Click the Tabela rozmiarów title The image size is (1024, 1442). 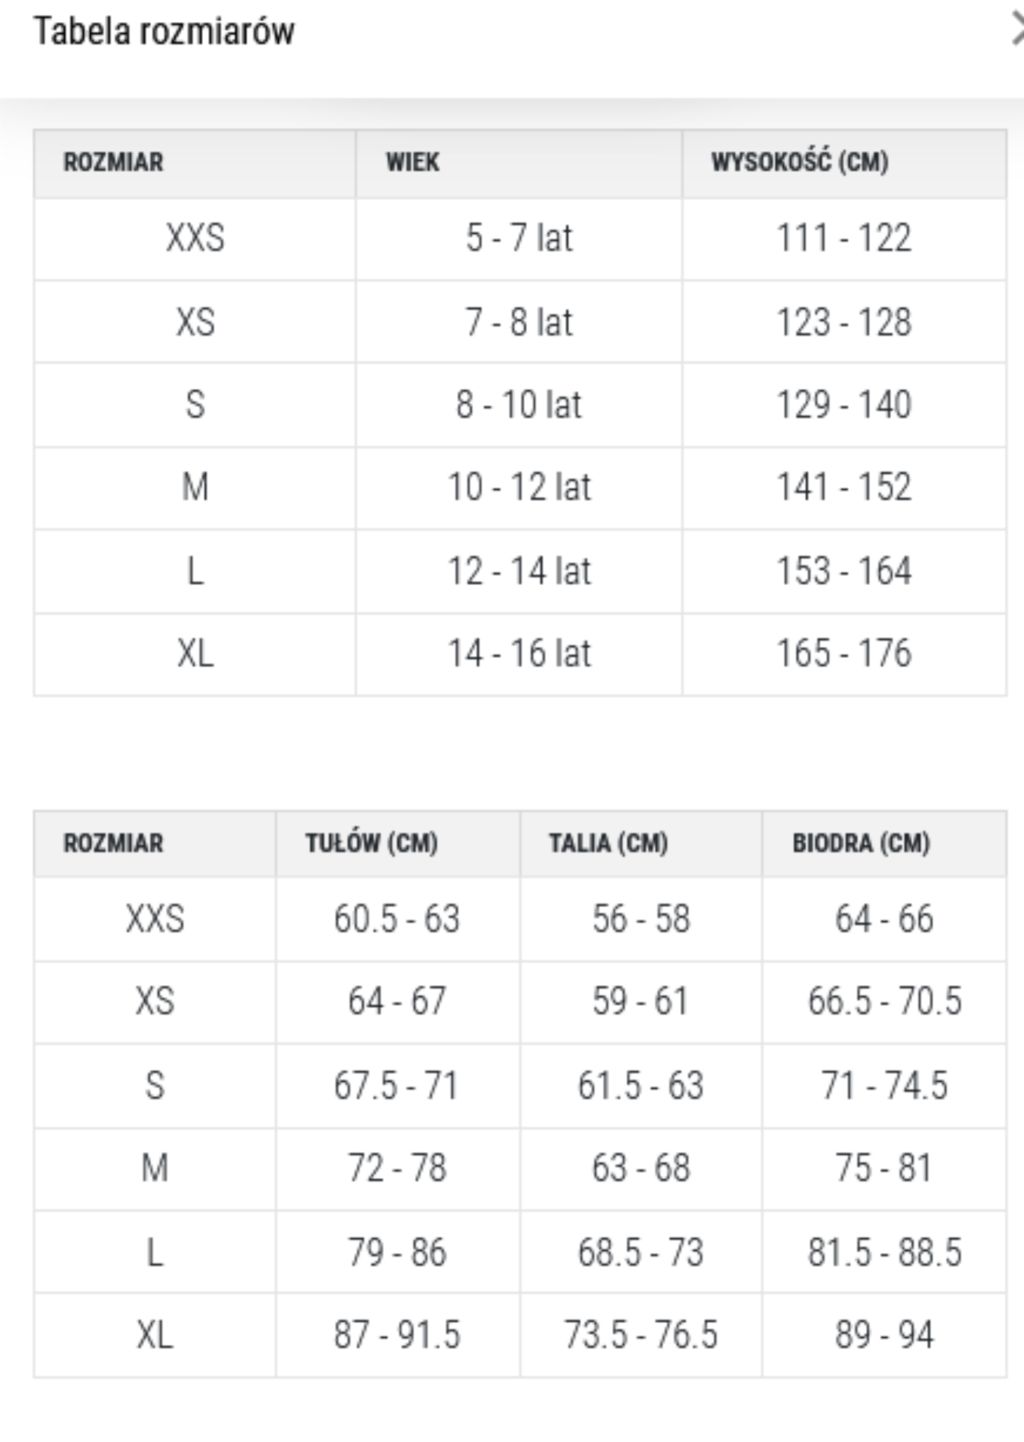tap(164, 31)
